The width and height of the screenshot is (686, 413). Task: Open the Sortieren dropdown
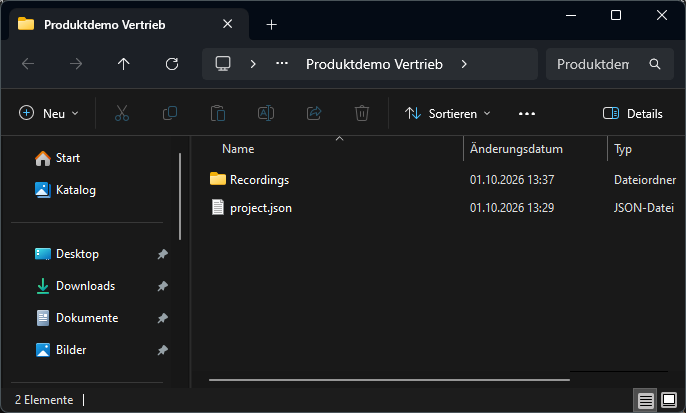pos(448,114)
